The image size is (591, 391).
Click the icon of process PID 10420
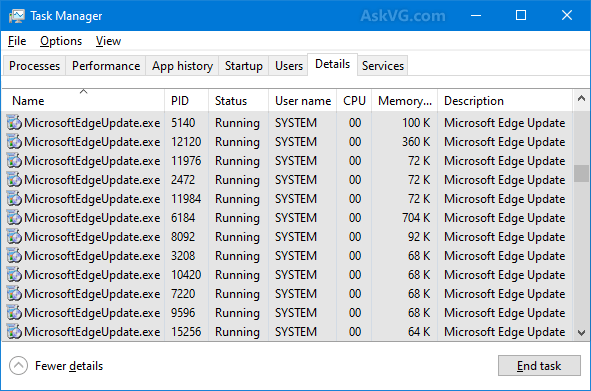click(14, 274)
